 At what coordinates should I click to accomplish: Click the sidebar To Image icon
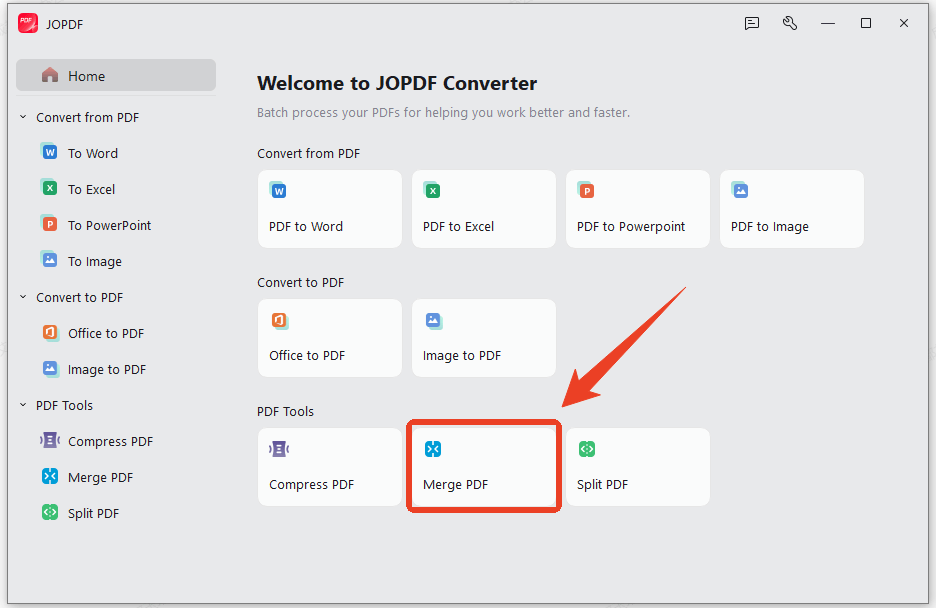point(50,260)
